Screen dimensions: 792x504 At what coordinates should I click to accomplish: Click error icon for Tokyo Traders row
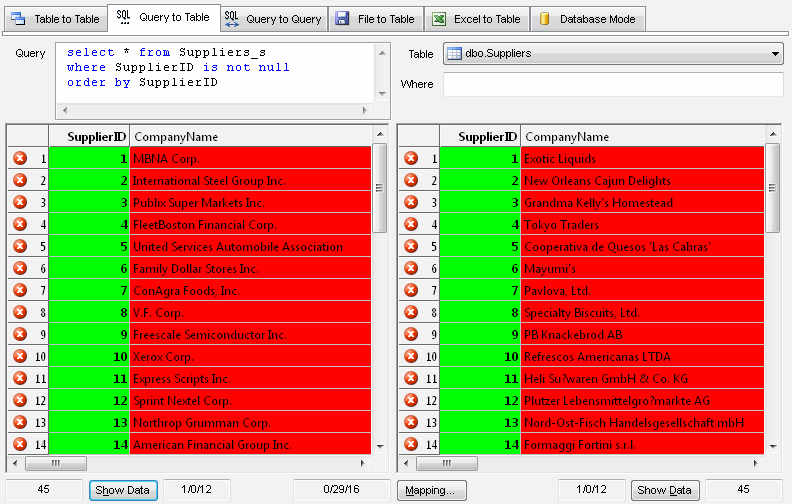[x=411, y=224]
